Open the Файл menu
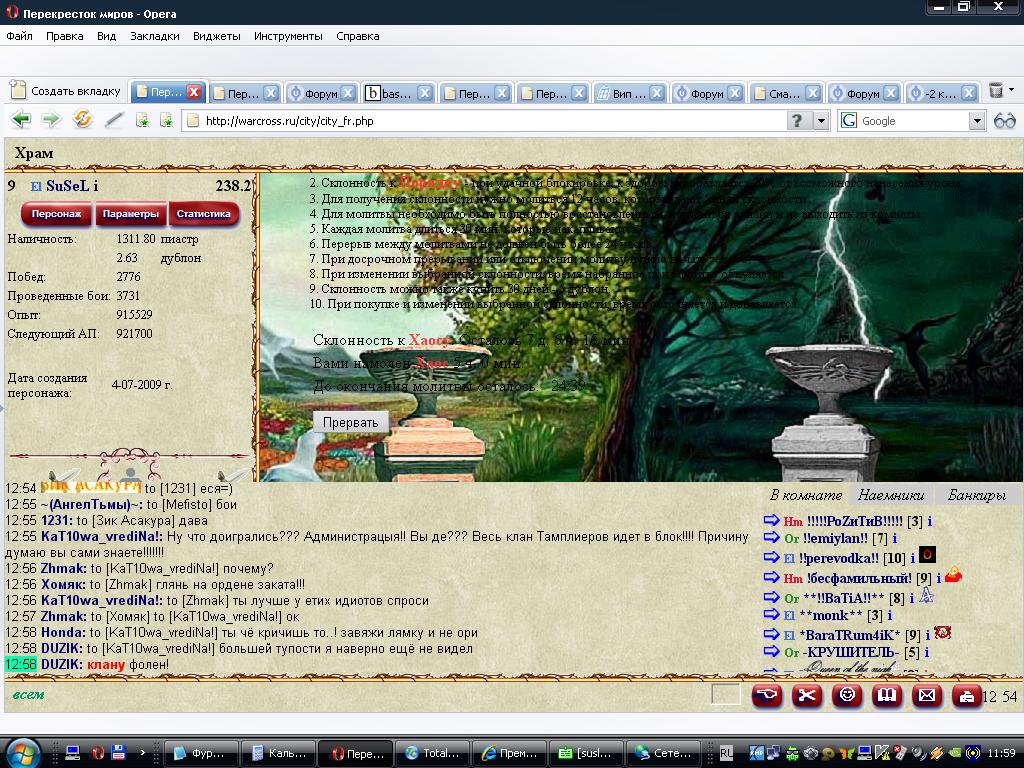This screenshot has height=768, width=1024. [20, 36]
